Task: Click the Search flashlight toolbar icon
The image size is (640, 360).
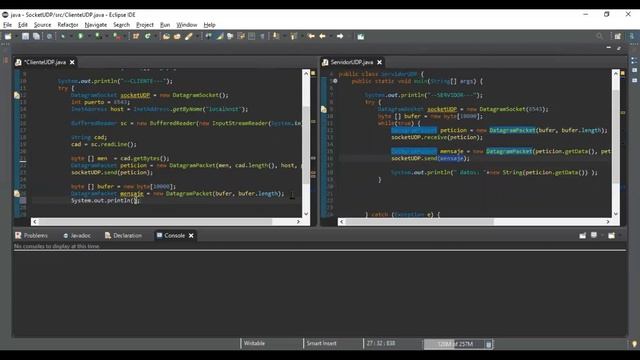Action: coord(189,36)
